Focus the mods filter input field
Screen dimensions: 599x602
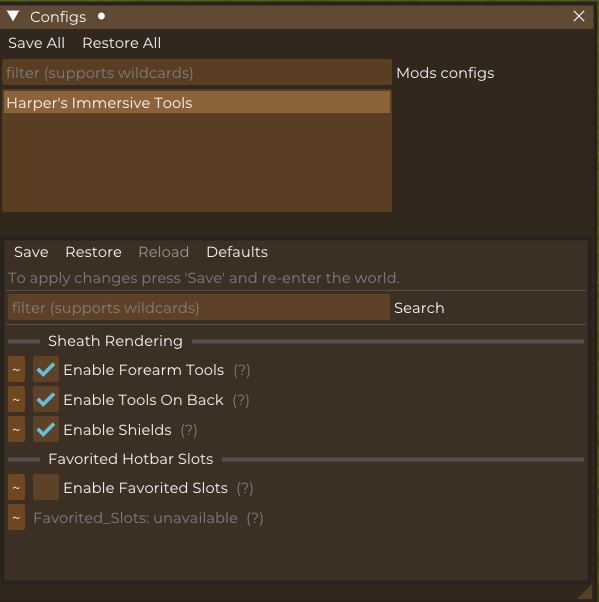pyautogui.click(x=197, y=73)
